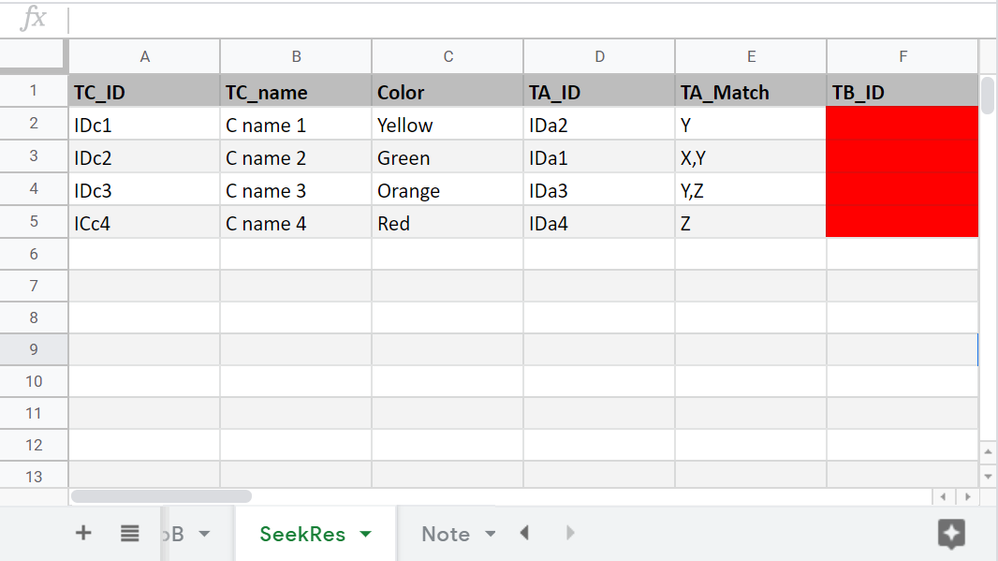The image size is (998, 561).
Task: Click vertical scroll up arrow
Action: (x=988, y=452)
